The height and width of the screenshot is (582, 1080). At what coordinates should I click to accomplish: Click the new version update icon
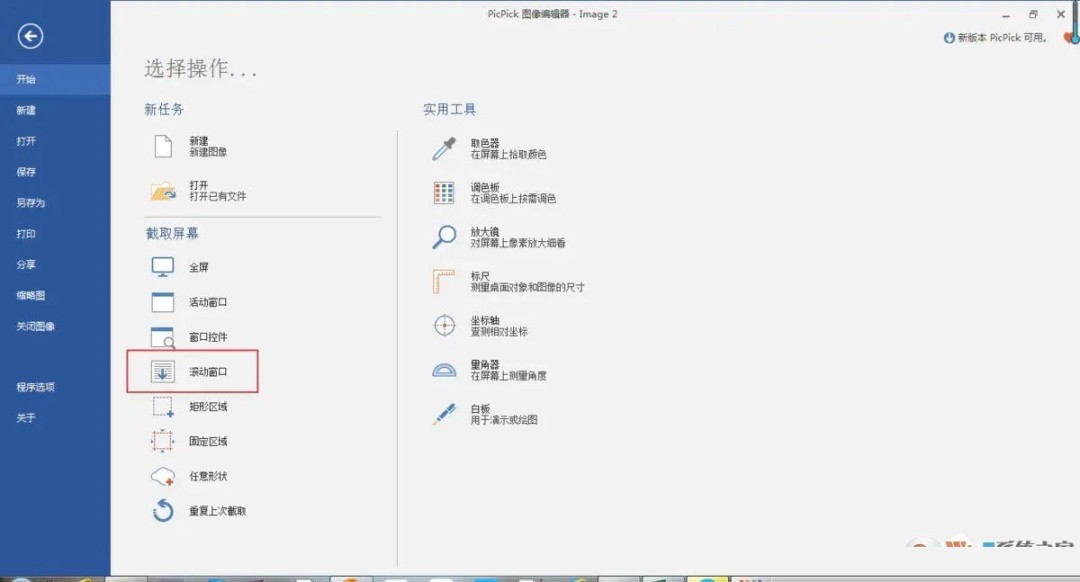[x=949, y=38]
